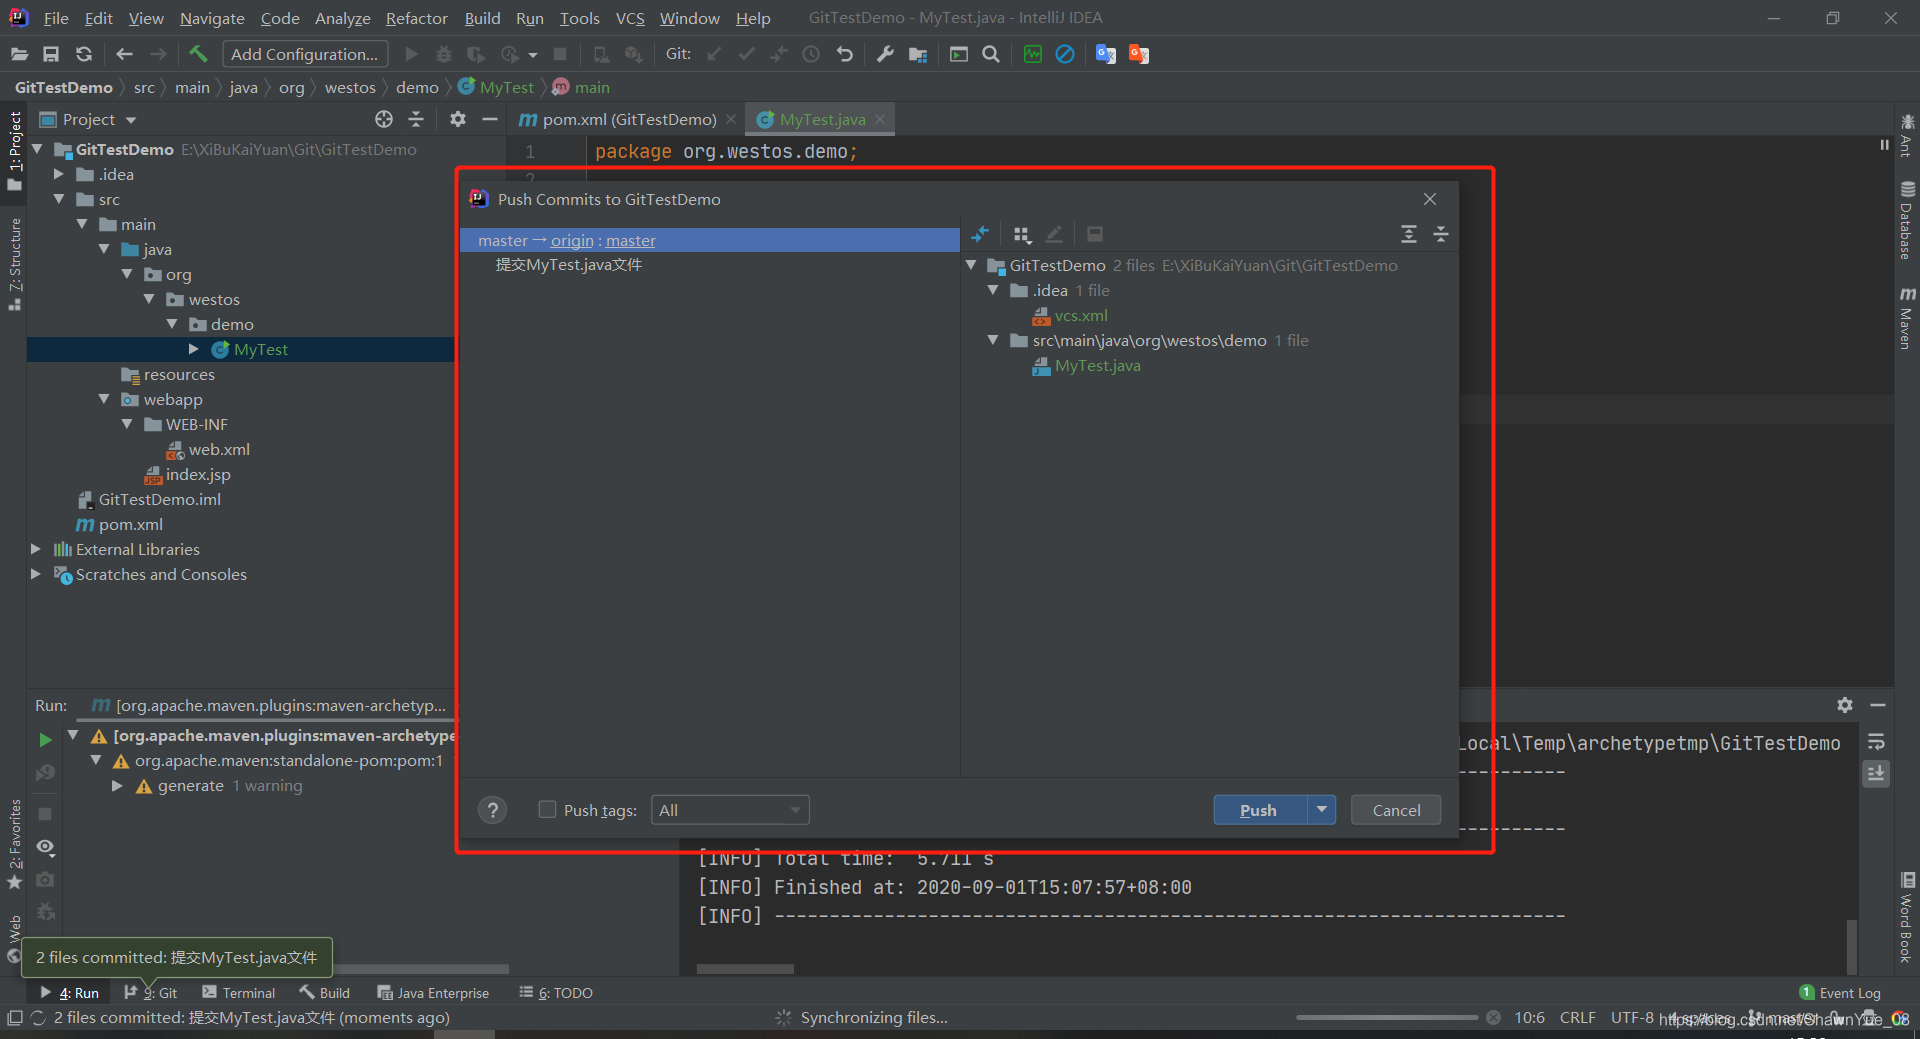Image resolution: width=1920 pixels, height=1039 pixels.
Task: Expand all files in Push dialog tree
Action: point(1409,234)
